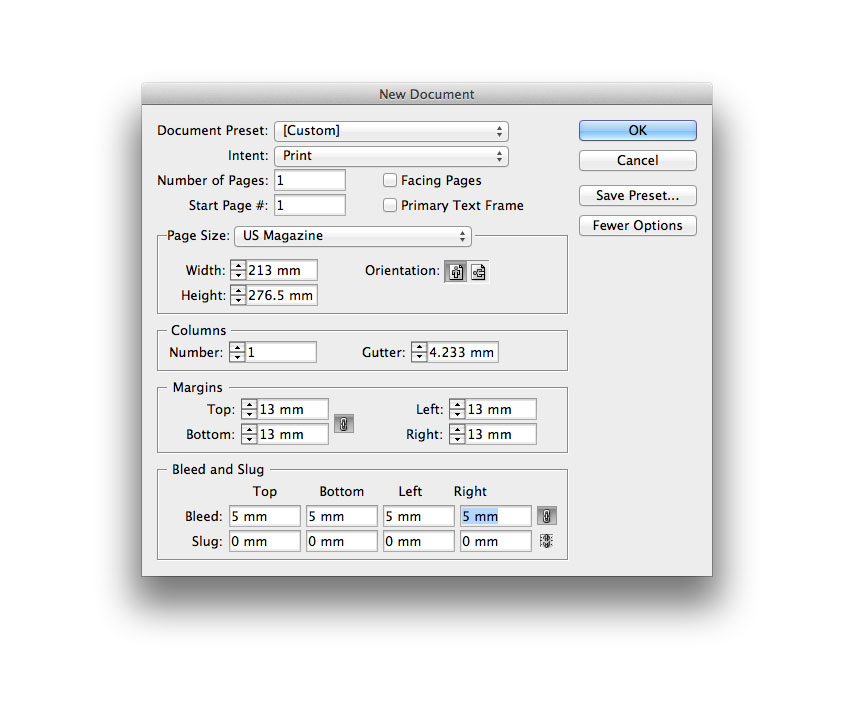Enable the Facing Pages checkbox
The width and height of the screenshot is (850, 710).
(x=390, y=181)
